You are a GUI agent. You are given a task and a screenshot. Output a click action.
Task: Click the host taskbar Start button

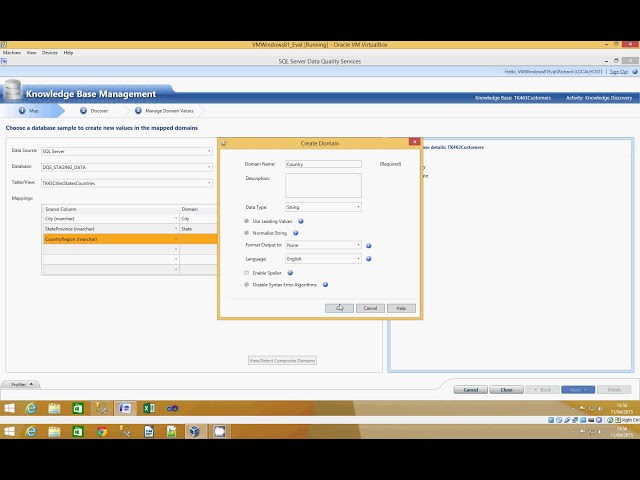[x=9, y=431]
